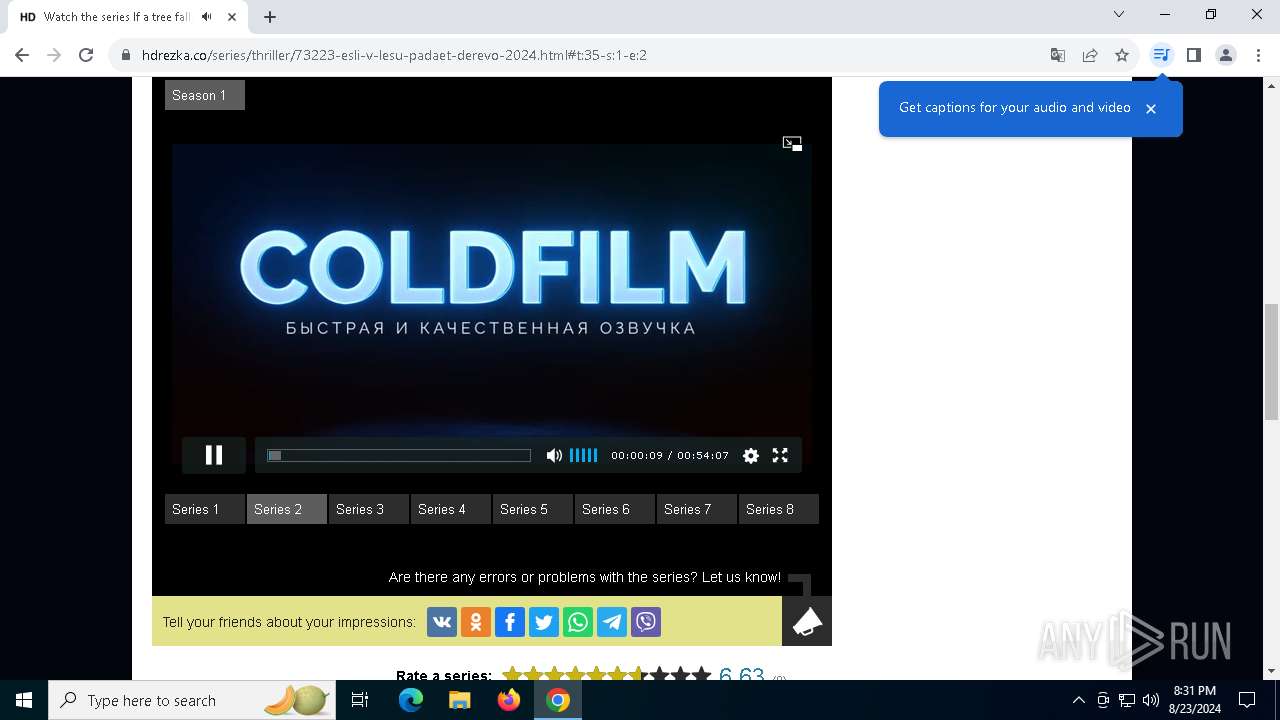Click 'Are there any errors' report text
Image resolution: width=1280 pixels, height=720 pixels.
point(585,577)
